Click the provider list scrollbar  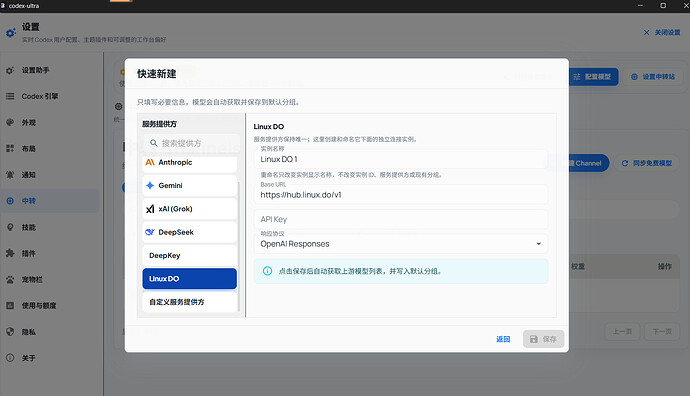239,246
